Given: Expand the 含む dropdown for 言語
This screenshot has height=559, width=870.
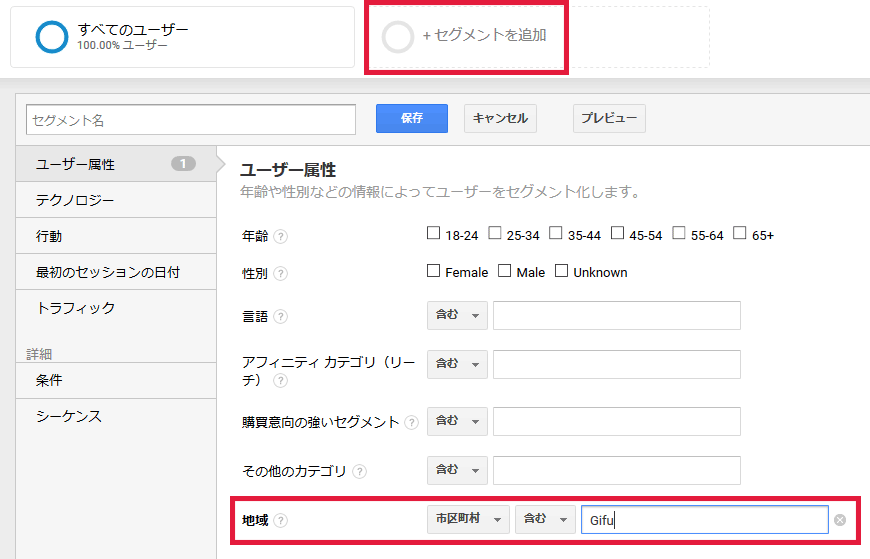Looking at the screenshot, I should [457, 315].
